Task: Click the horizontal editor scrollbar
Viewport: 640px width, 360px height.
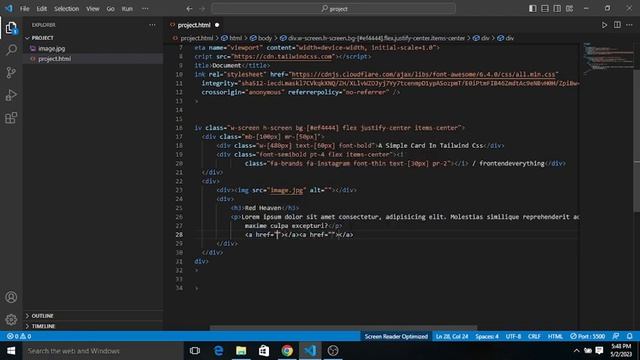Action: 343,328
